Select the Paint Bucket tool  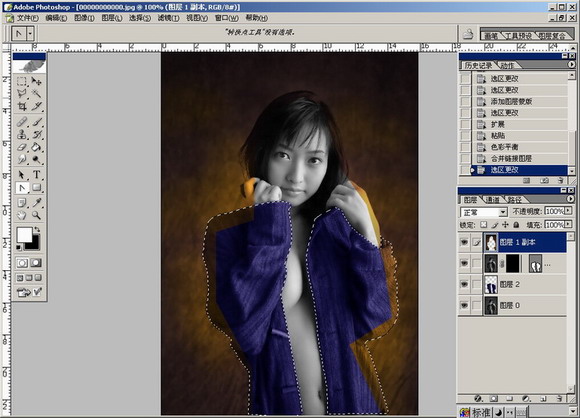point(36,147)
